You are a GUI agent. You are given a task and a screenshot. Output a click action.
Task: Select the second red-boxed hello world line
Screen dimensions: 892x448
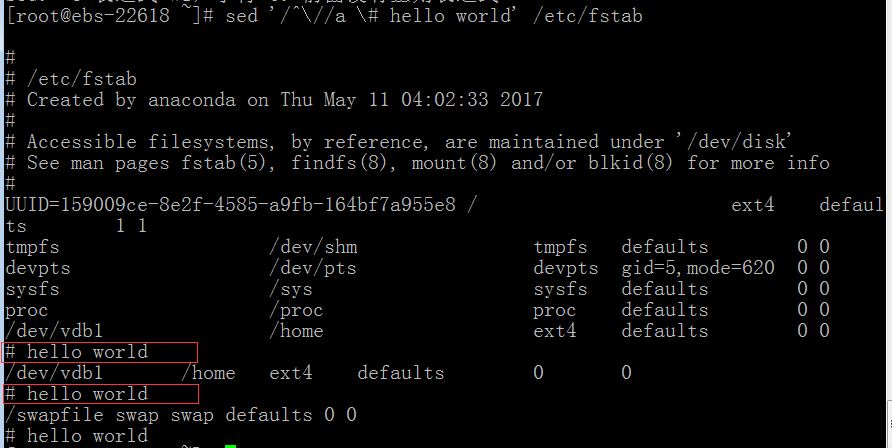click(101, 394)
